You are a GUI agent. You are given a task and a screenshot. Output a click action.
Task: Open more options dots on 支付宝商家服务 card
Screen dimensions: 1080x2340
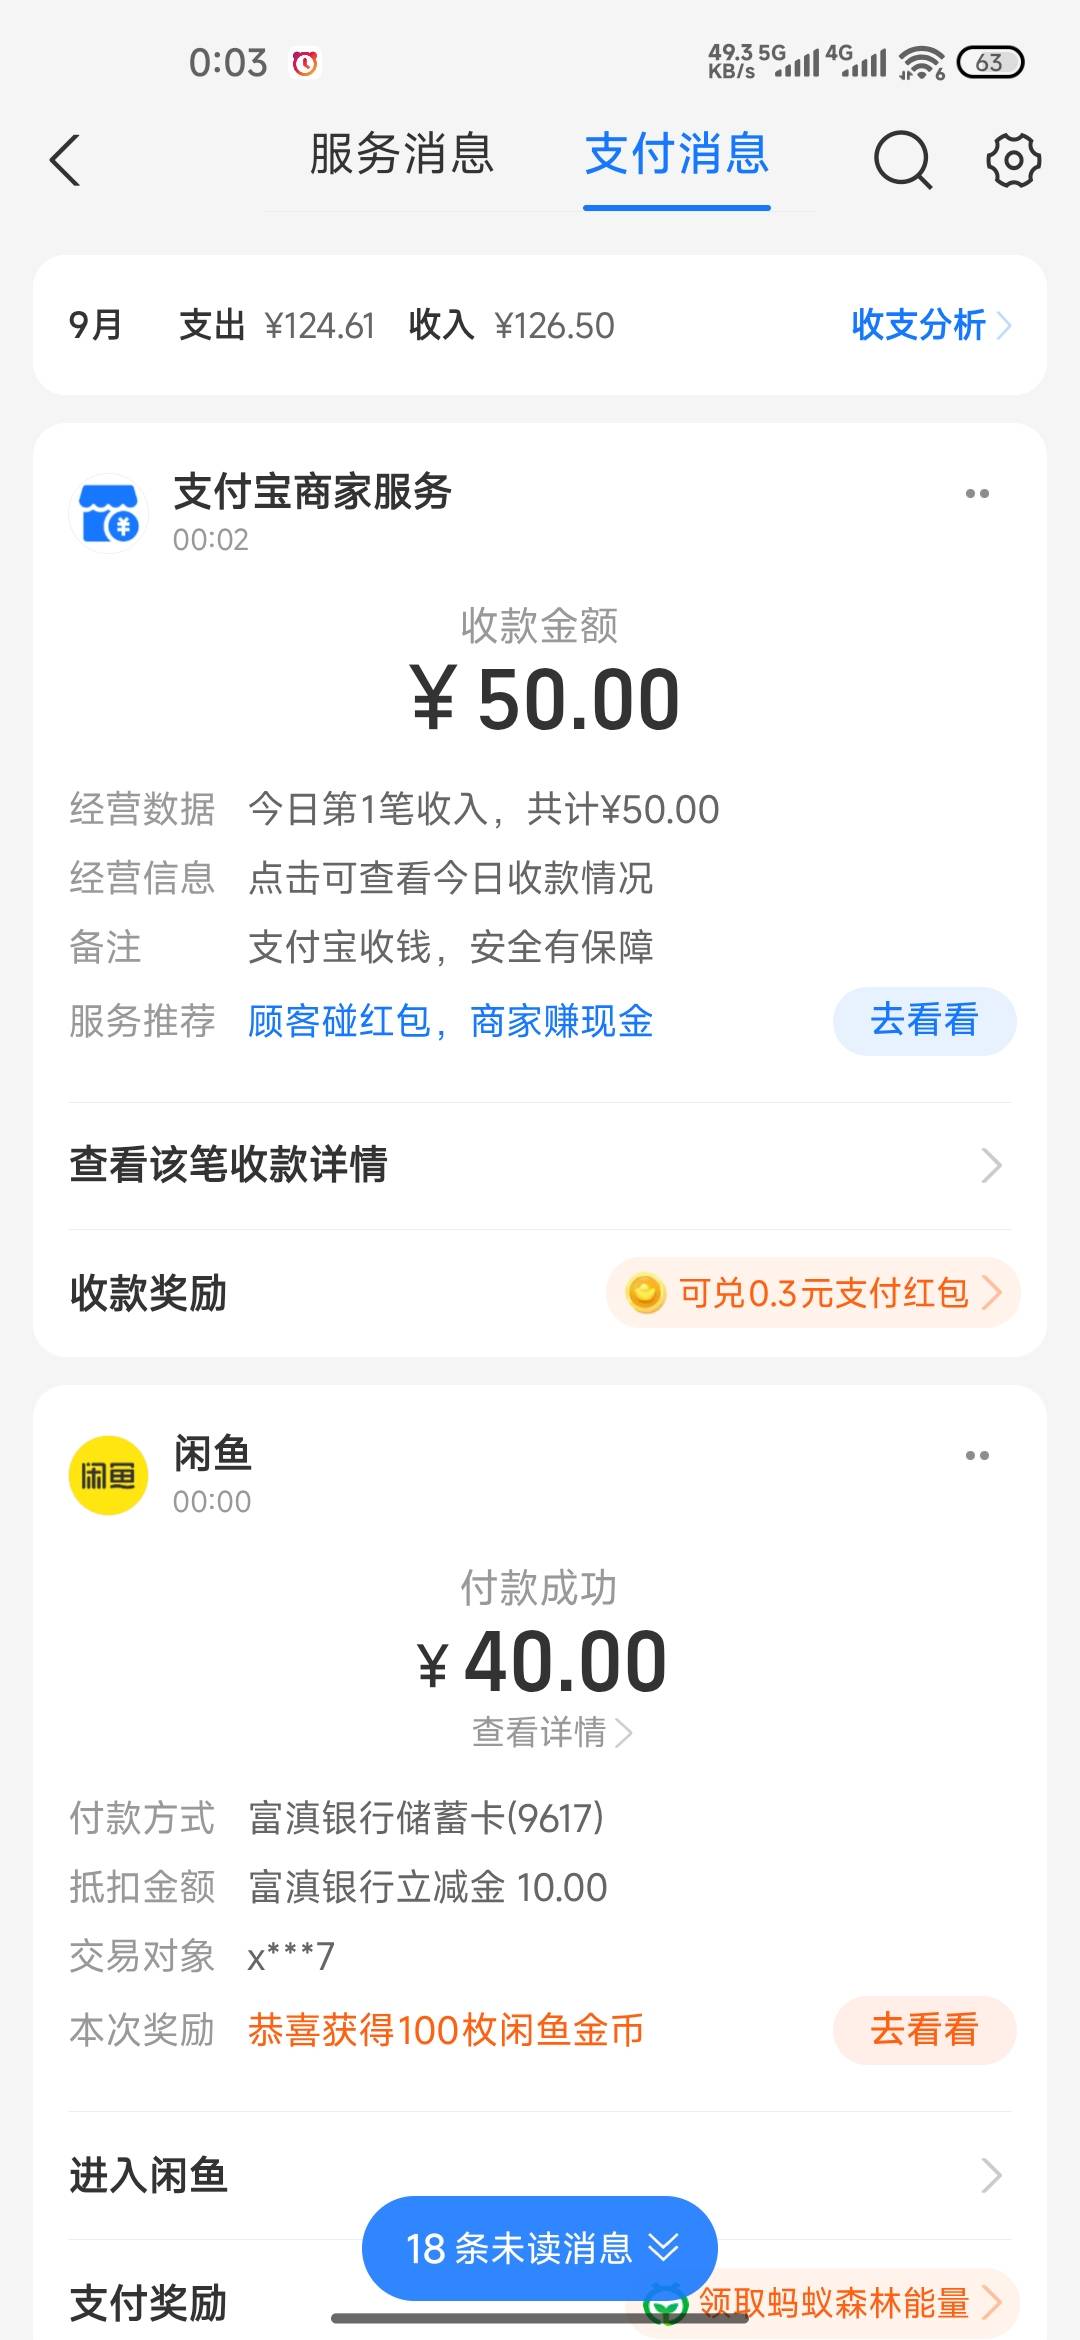click(x=977, y=493)
